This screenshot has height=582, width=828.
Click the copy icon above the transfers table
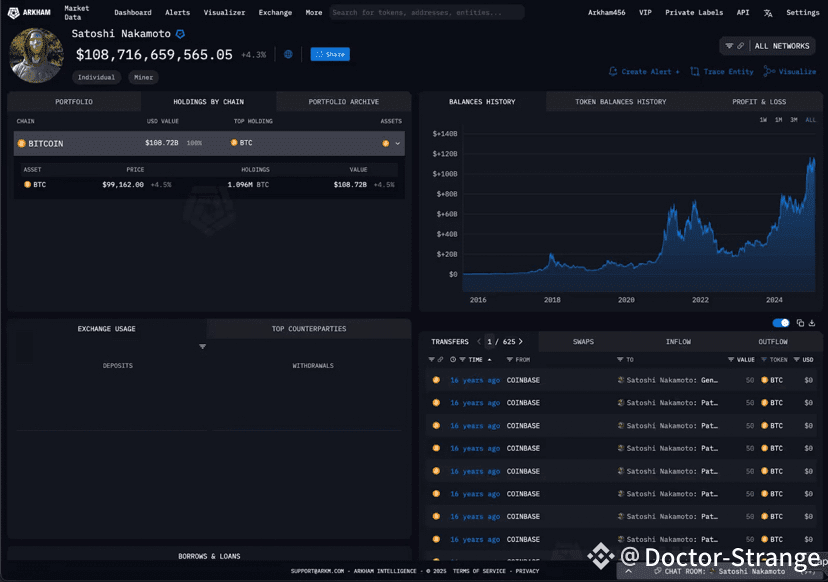tap(800, 323)
